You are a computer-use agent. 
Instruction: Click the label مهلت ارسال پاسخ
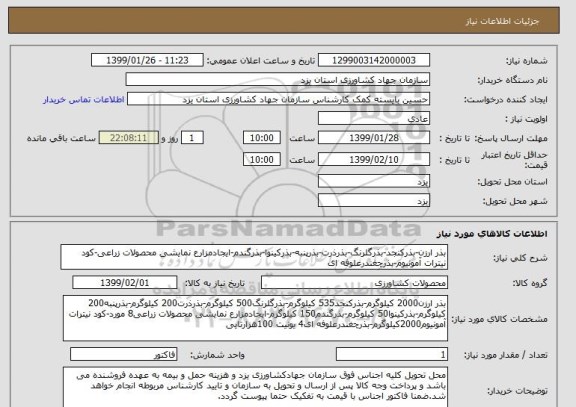pyautogui.click(x=511, y=138)
